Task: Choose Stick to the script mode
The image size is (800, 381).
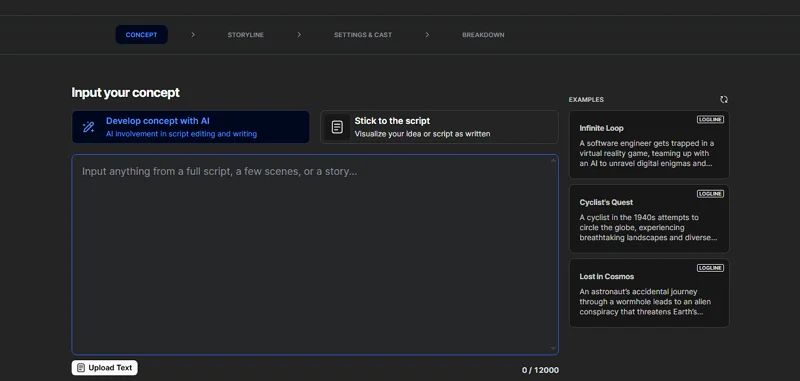Action: 439,127
